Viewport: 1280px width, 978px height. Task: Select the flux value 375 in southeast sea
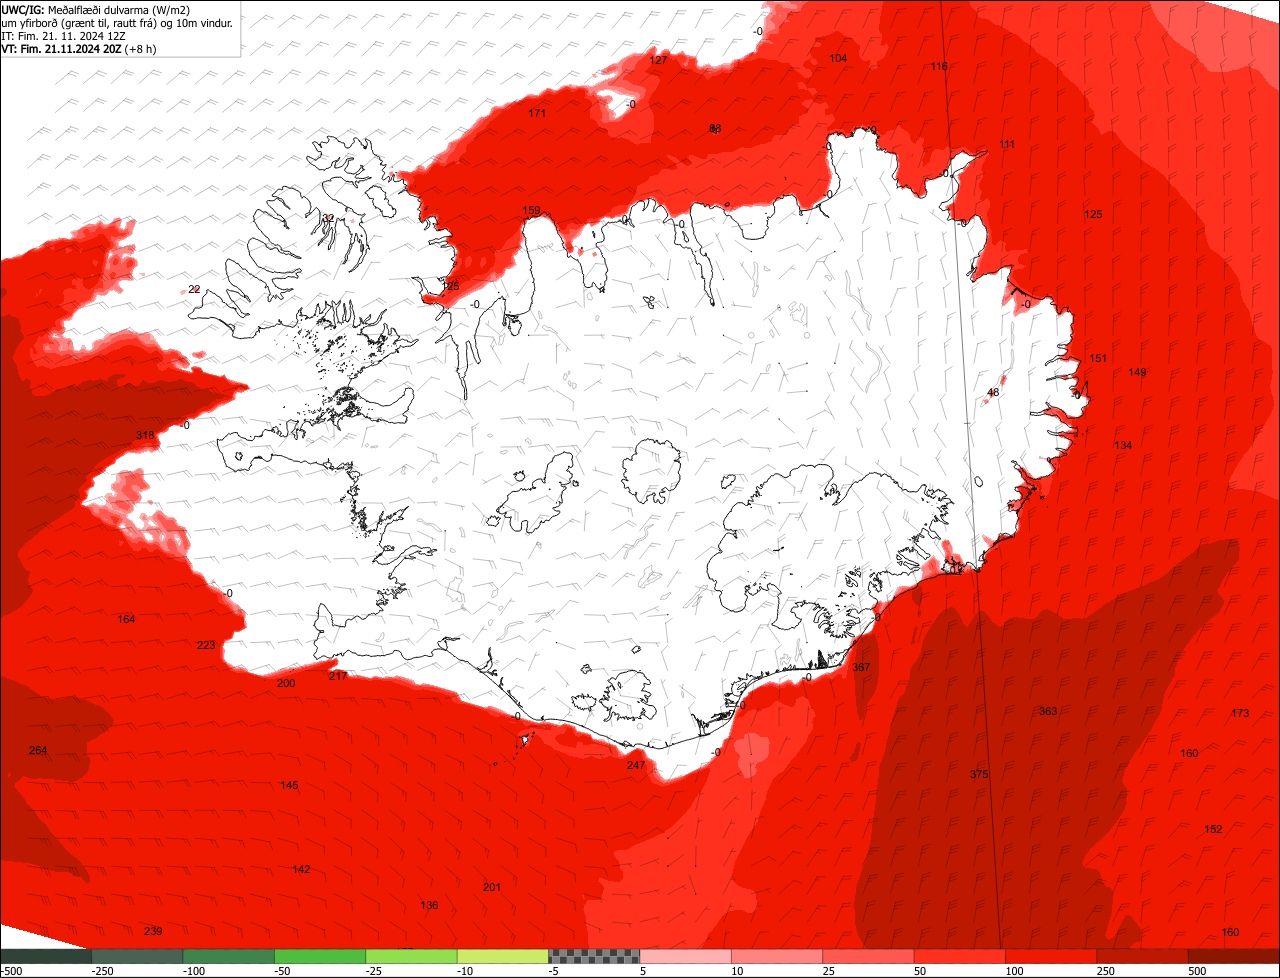pyautogui.click(x=979, y=774)
